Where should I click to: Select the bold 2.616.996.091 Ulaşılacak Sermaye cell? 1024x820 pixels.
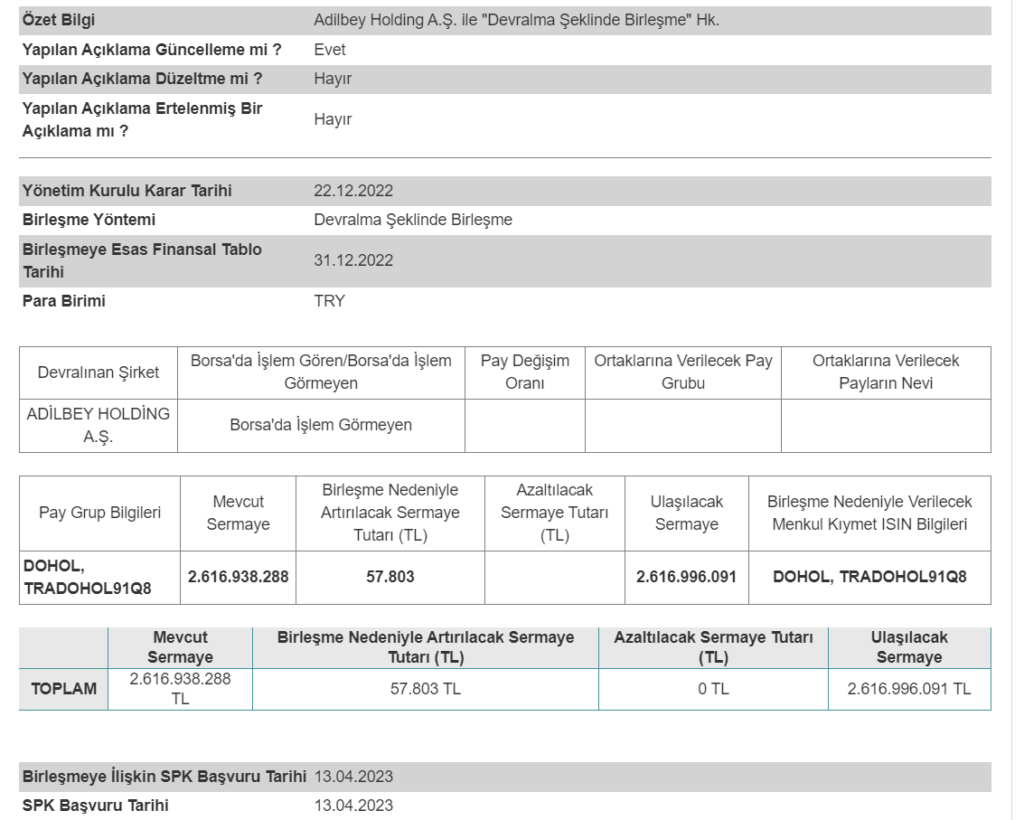pyautogui.click(x=686, y=577)
